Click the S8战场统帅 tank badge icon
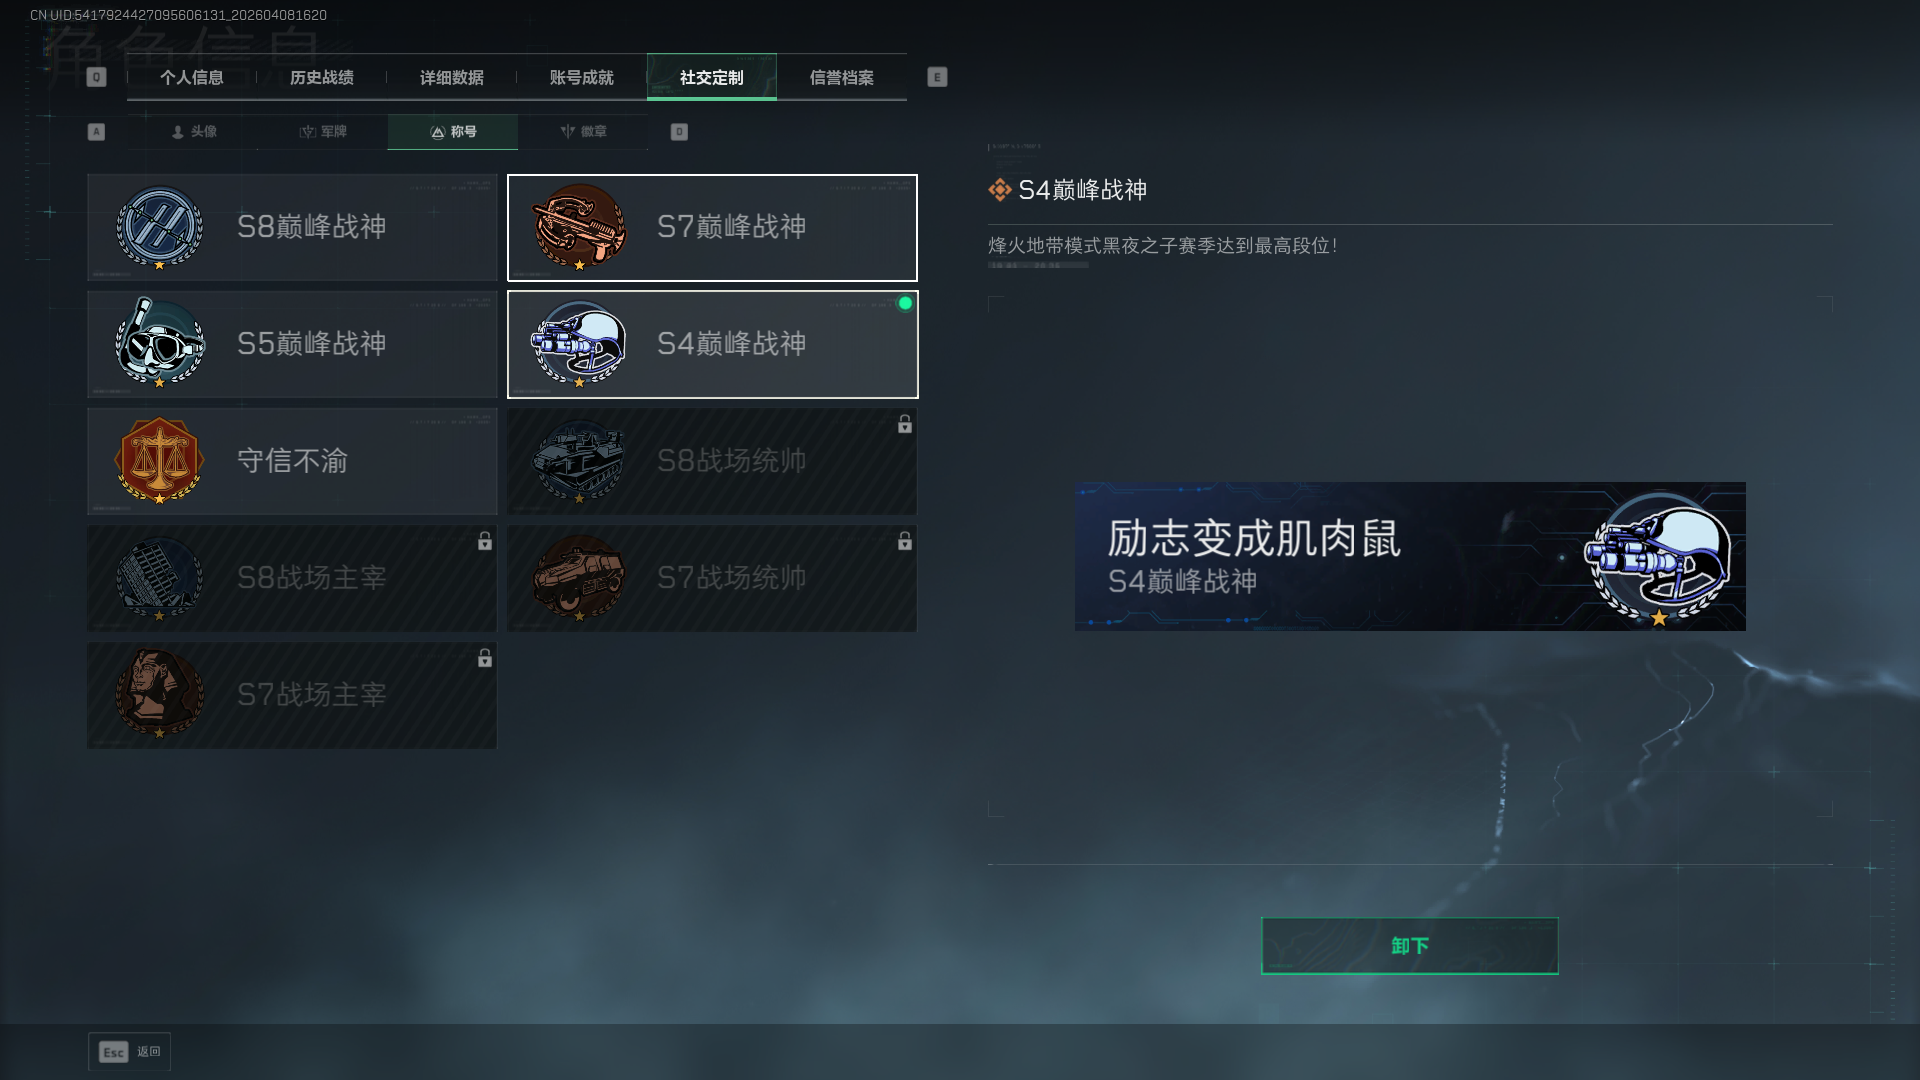 pyautogui.click(x=579, y=461)
